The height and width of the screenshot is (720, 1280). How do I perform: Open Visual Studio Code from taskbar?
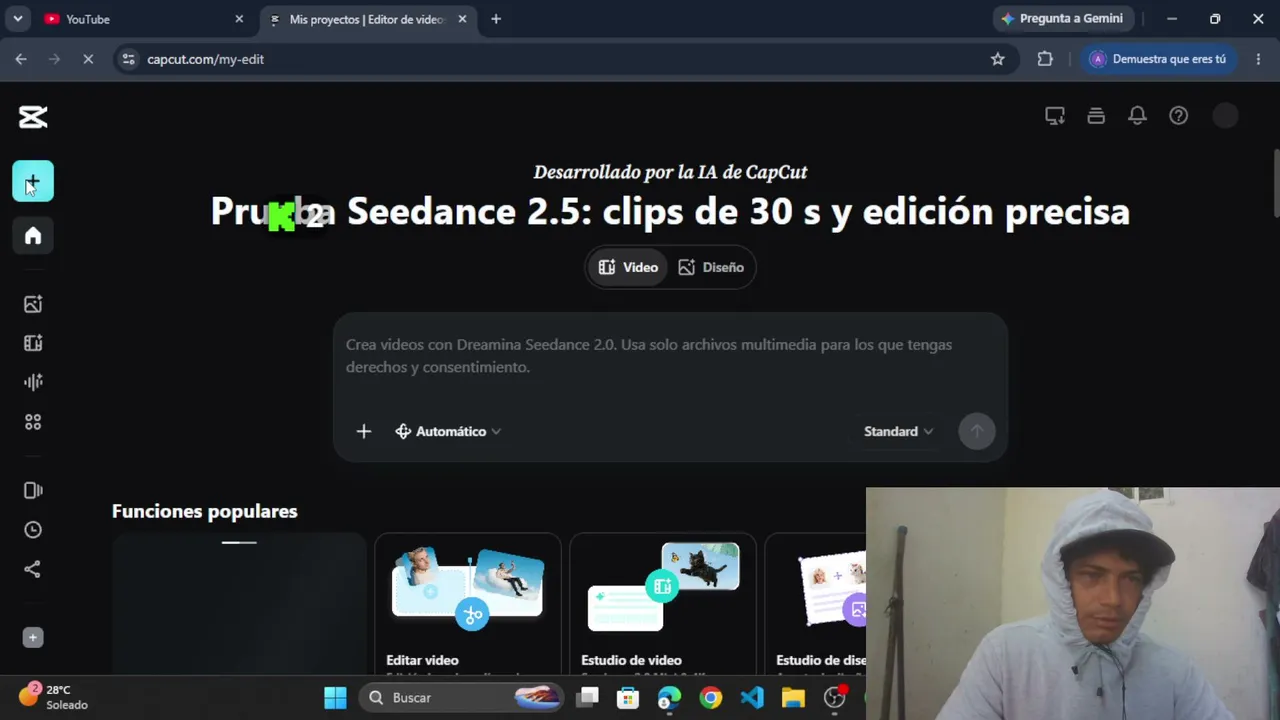coord(752,697)
